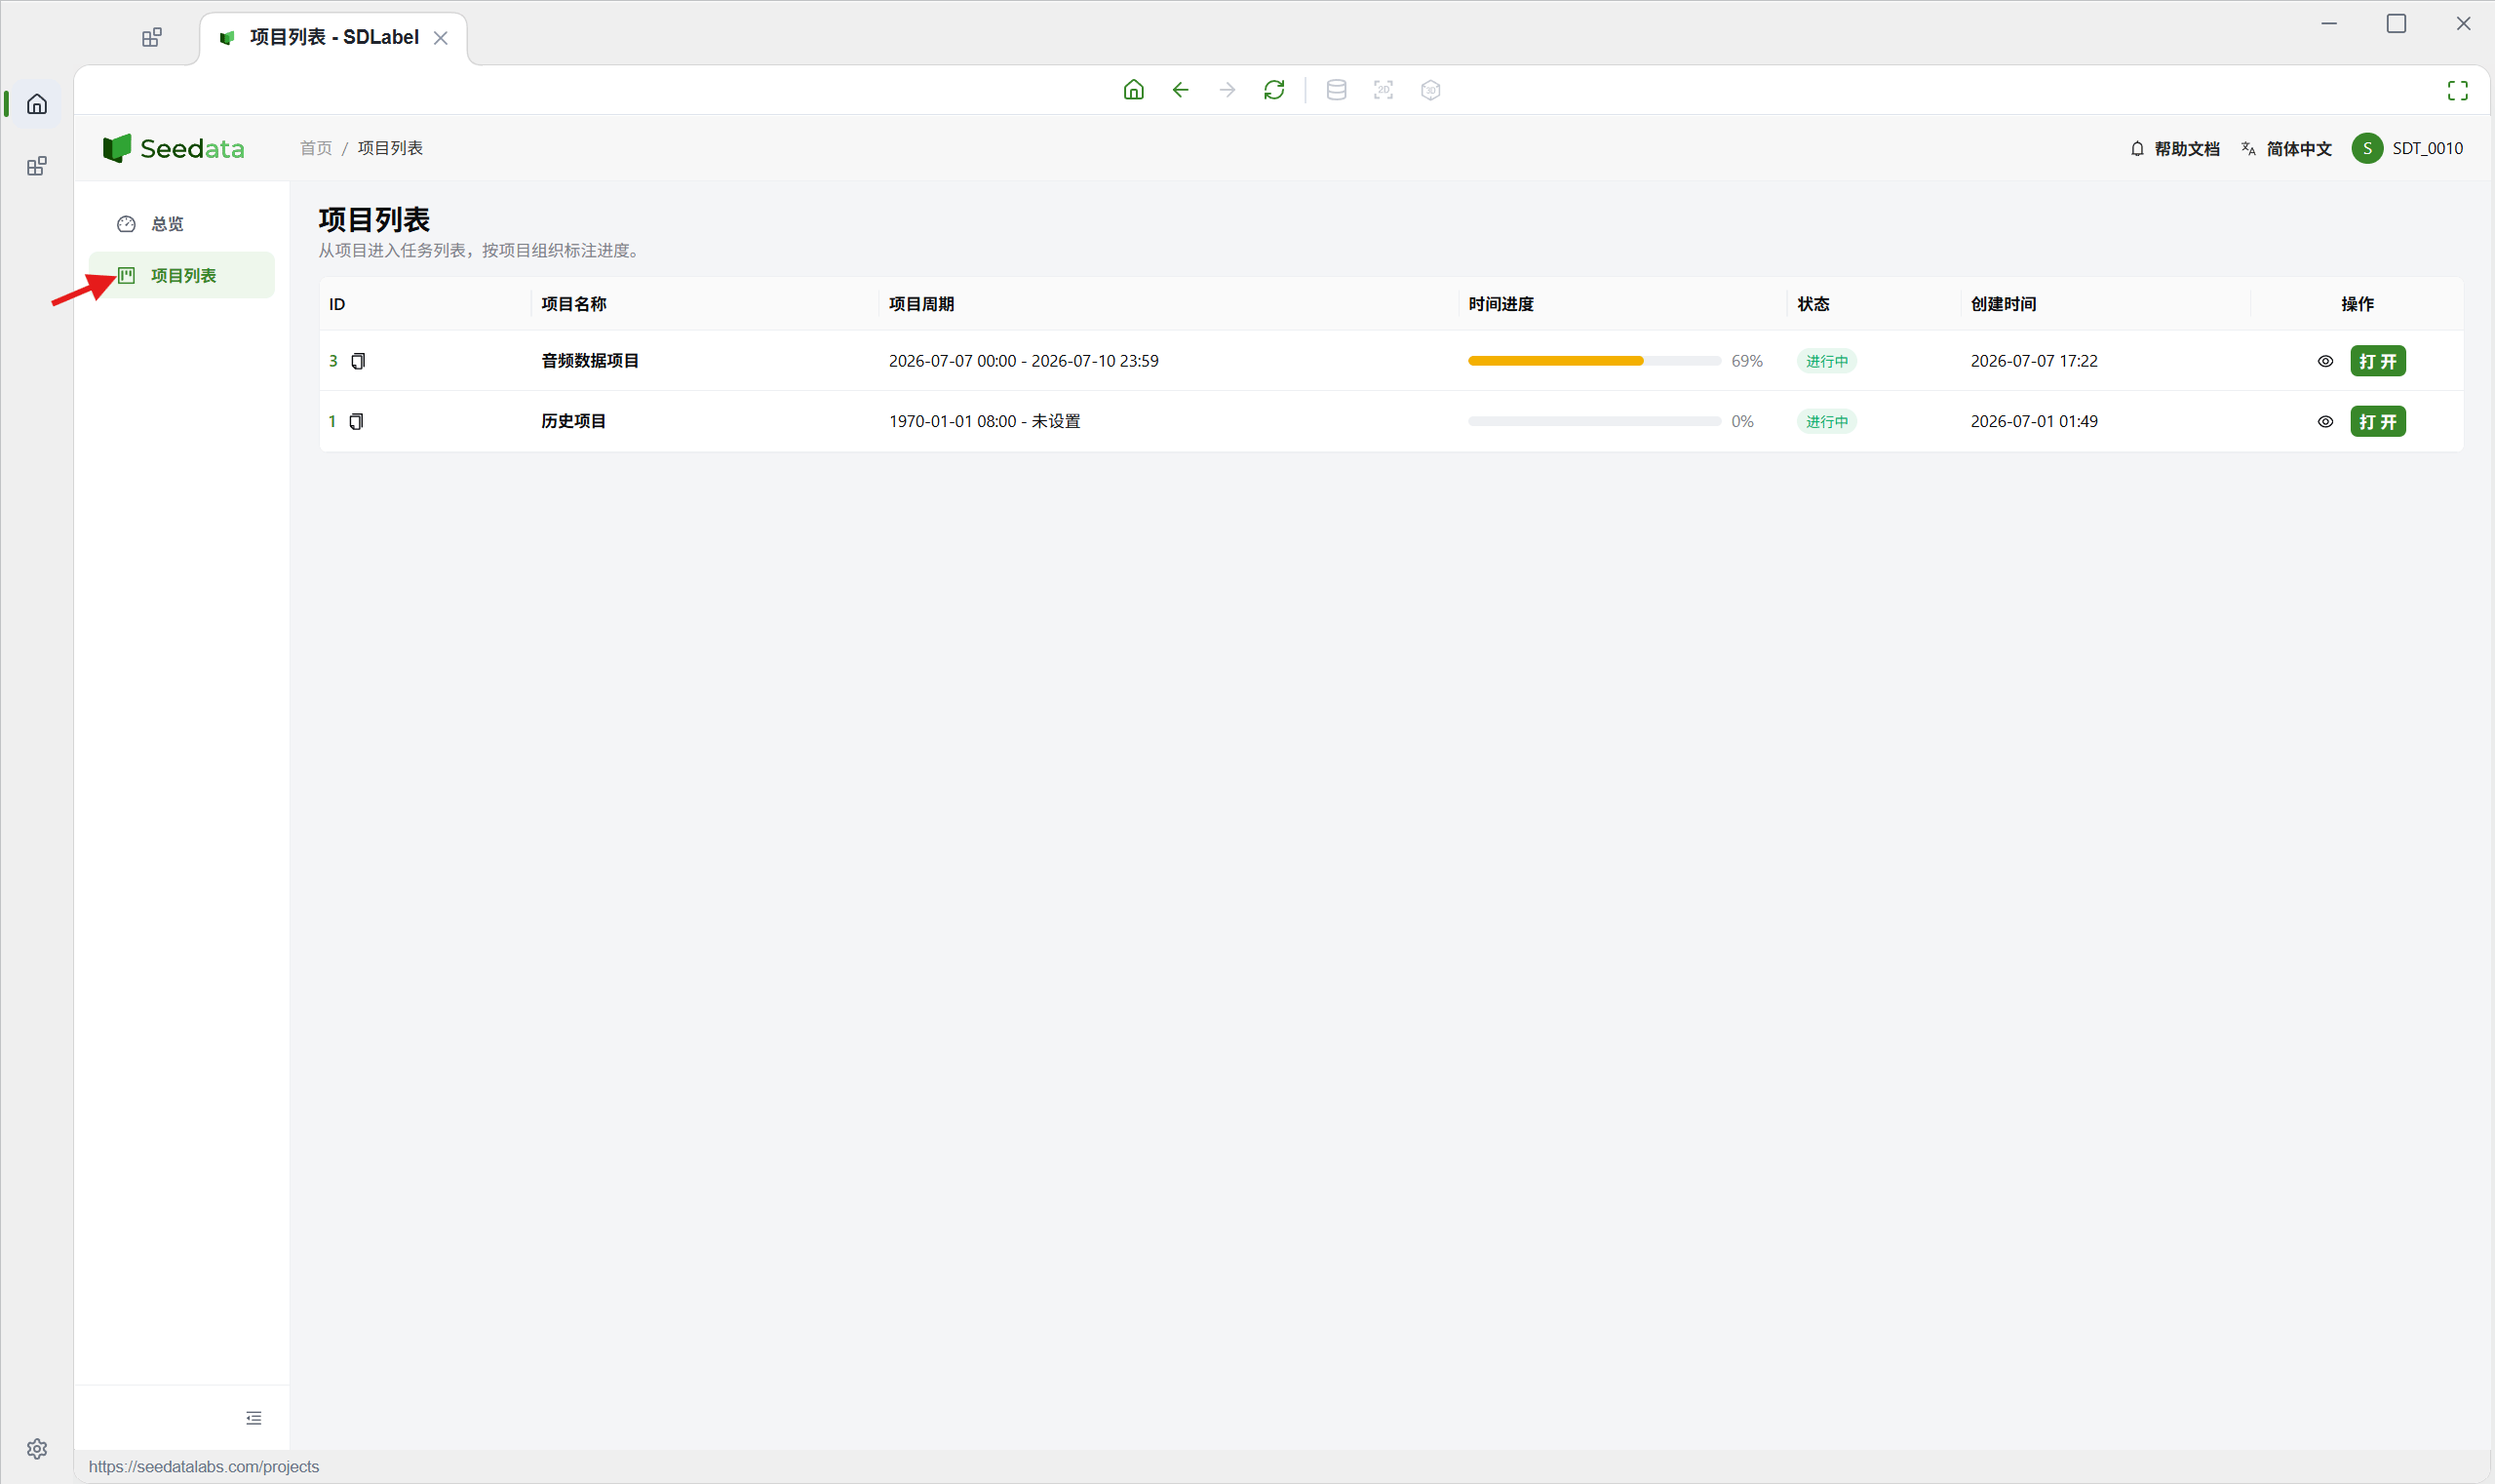This screenshot has width=2495, height=1484.
Task: Click the 音频数据项目 project name
Action: [x=590, y=361]
